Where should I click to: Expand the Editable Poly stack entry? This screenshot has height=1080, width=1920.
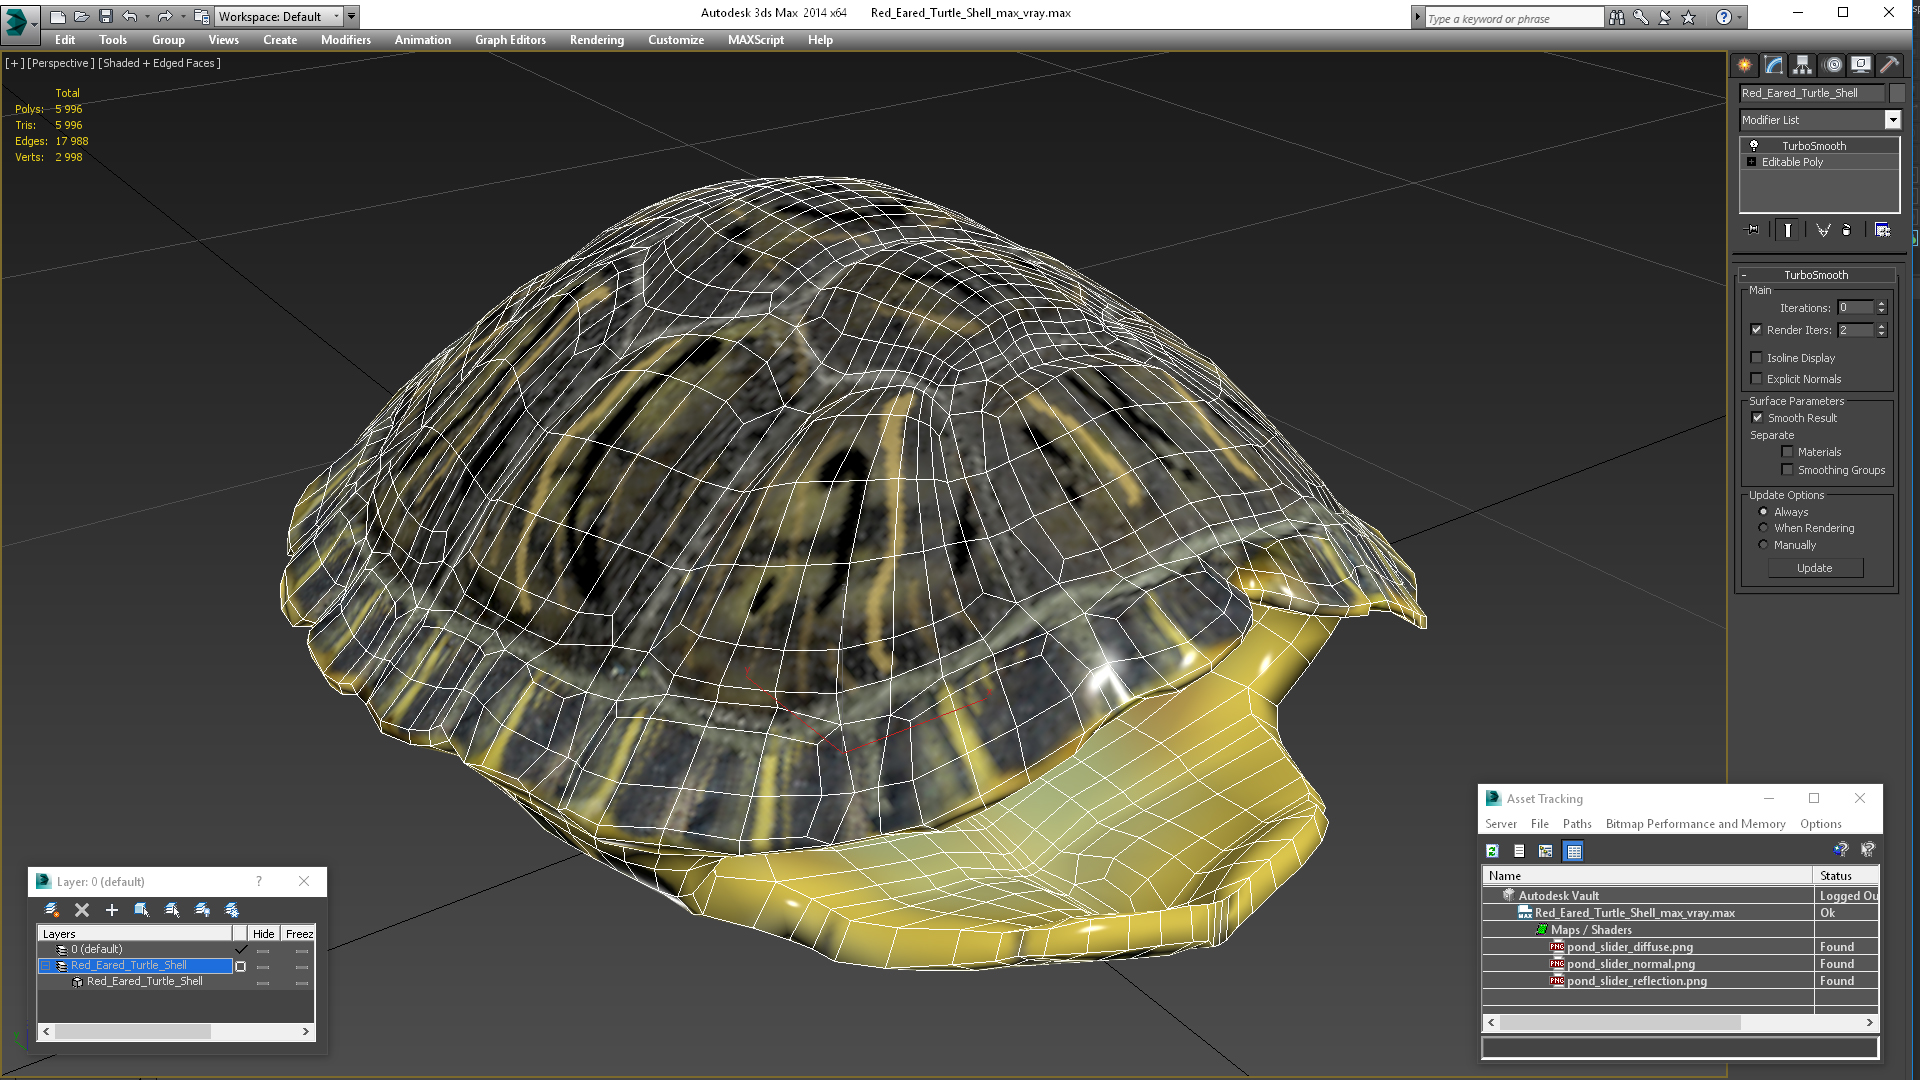point(1751,162)
